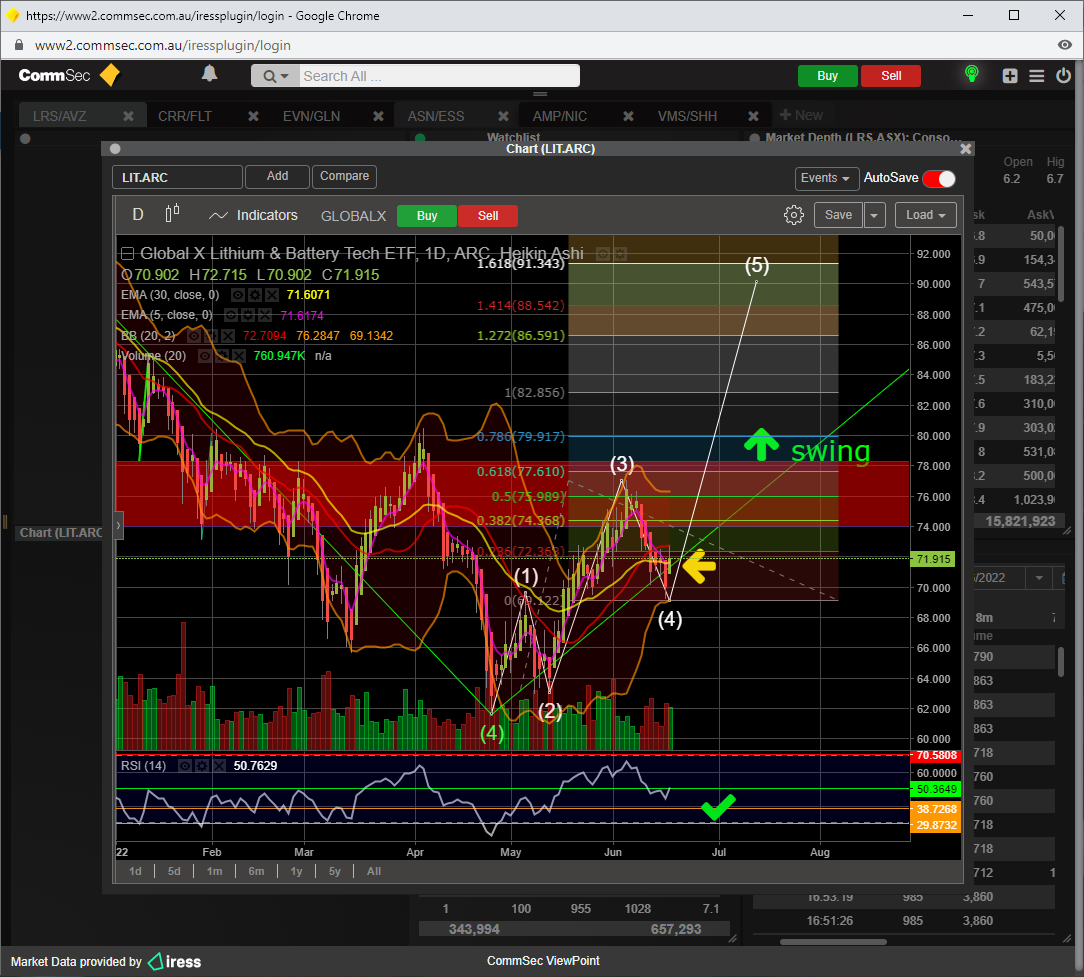Viewport: 1084px width, 977px height.
Task: Add a new widget with plus icon
Action: click(x=1010, y=75)
